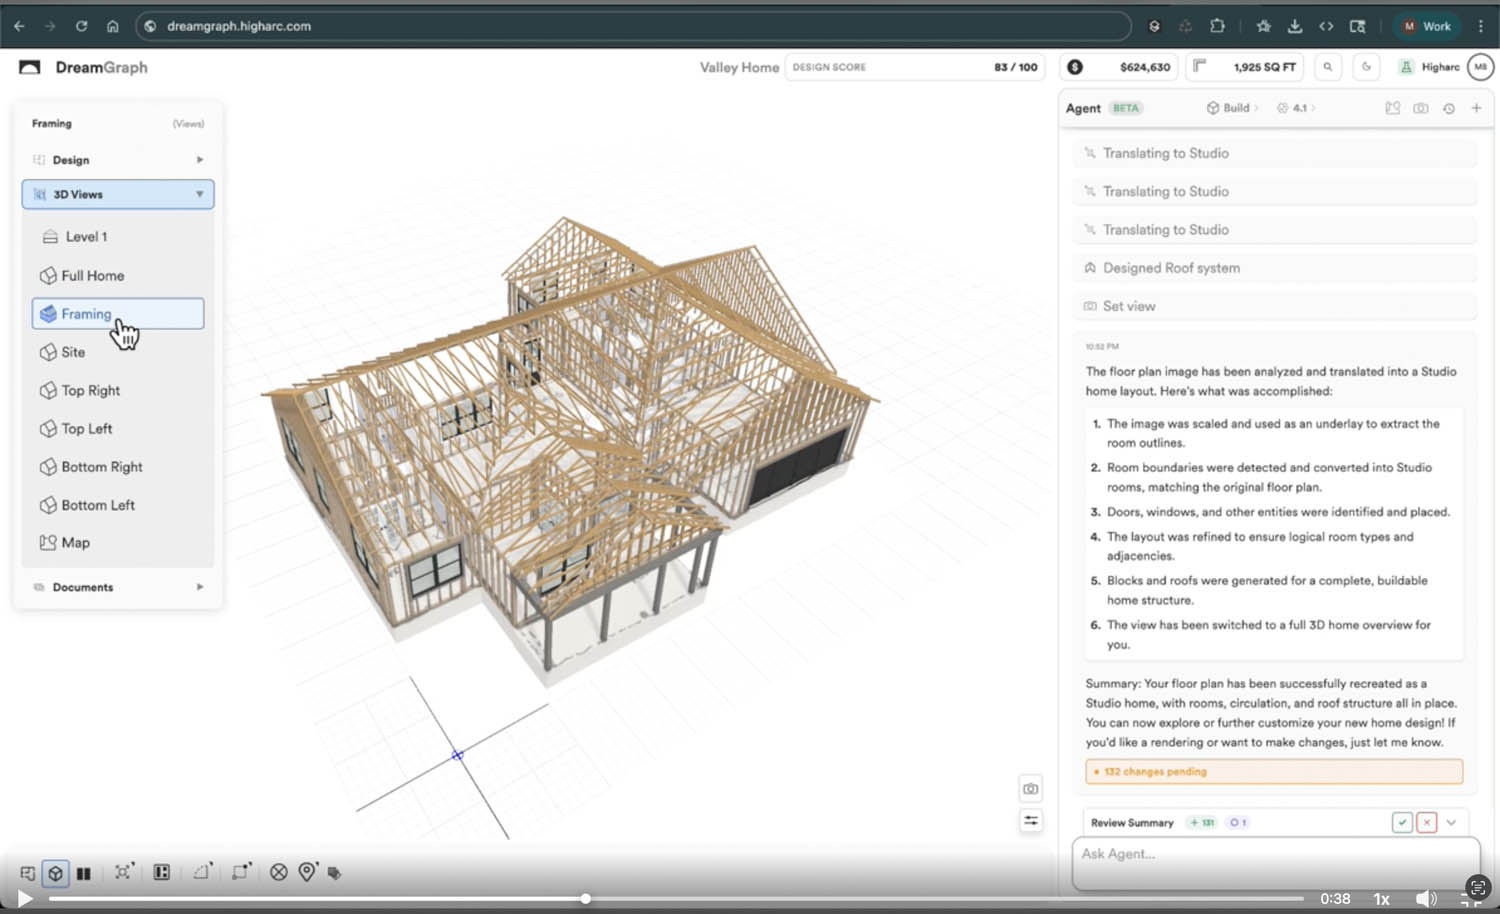This screenshot has width=1500, height=914.
Task: Select the Full Home 3D view
Action: (92, 276)
